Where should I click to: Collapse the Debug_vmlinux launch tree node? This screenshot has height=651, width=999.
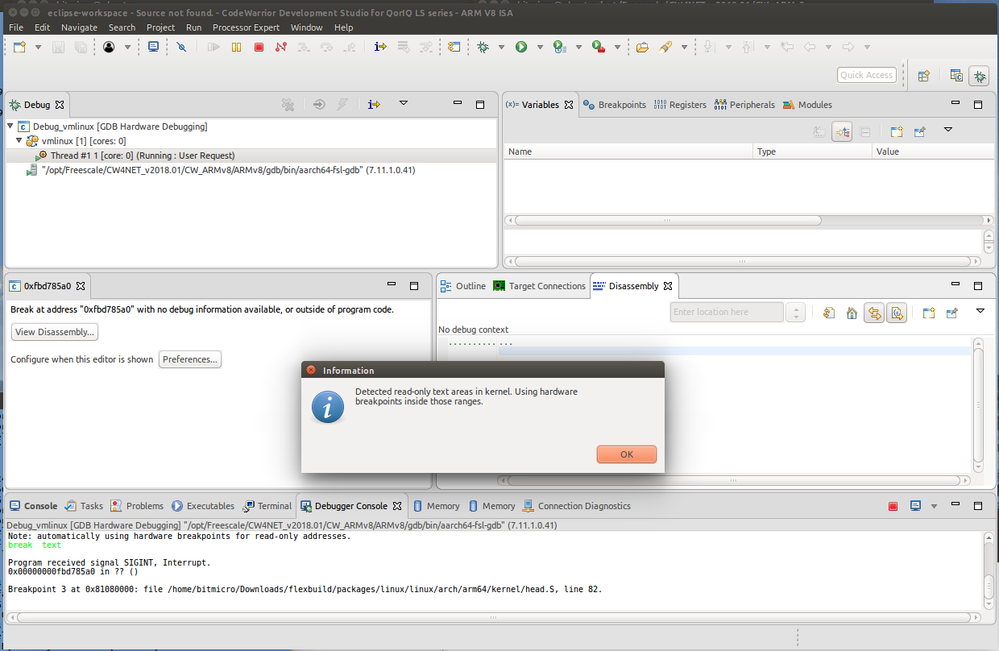point(10,126)
